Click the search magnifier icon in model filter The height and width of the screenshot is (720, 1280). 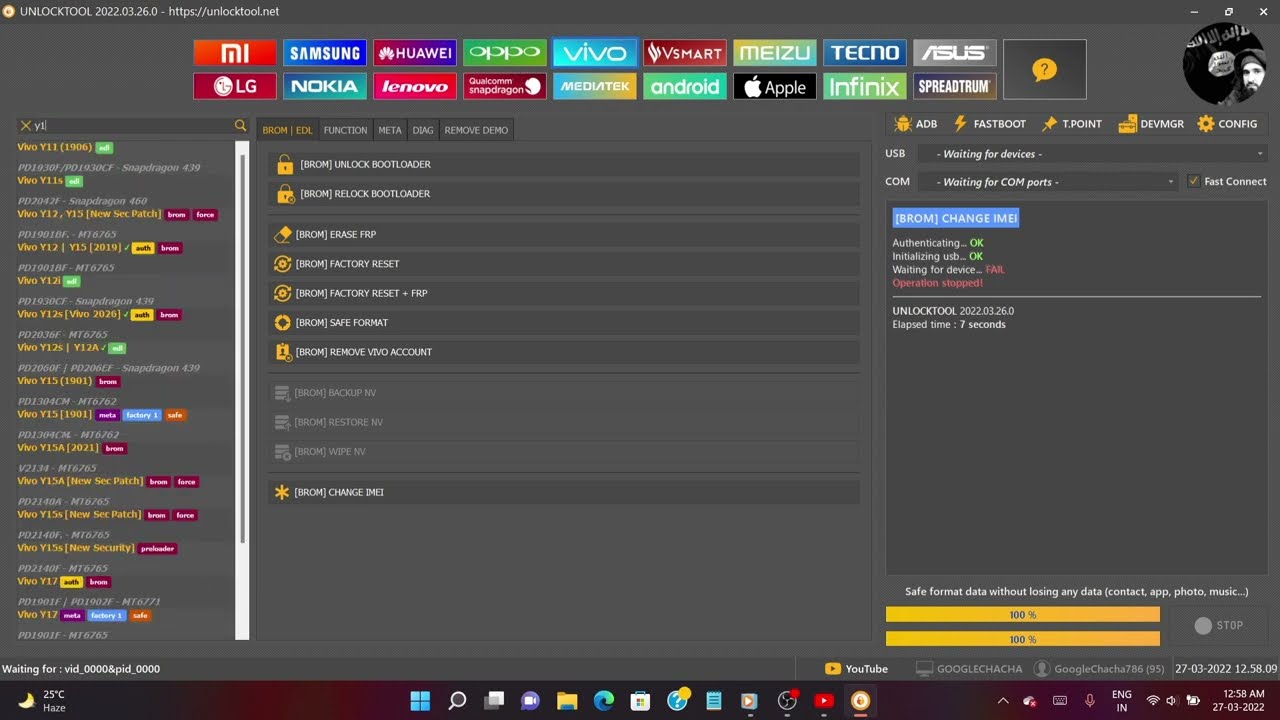point(240,125)
